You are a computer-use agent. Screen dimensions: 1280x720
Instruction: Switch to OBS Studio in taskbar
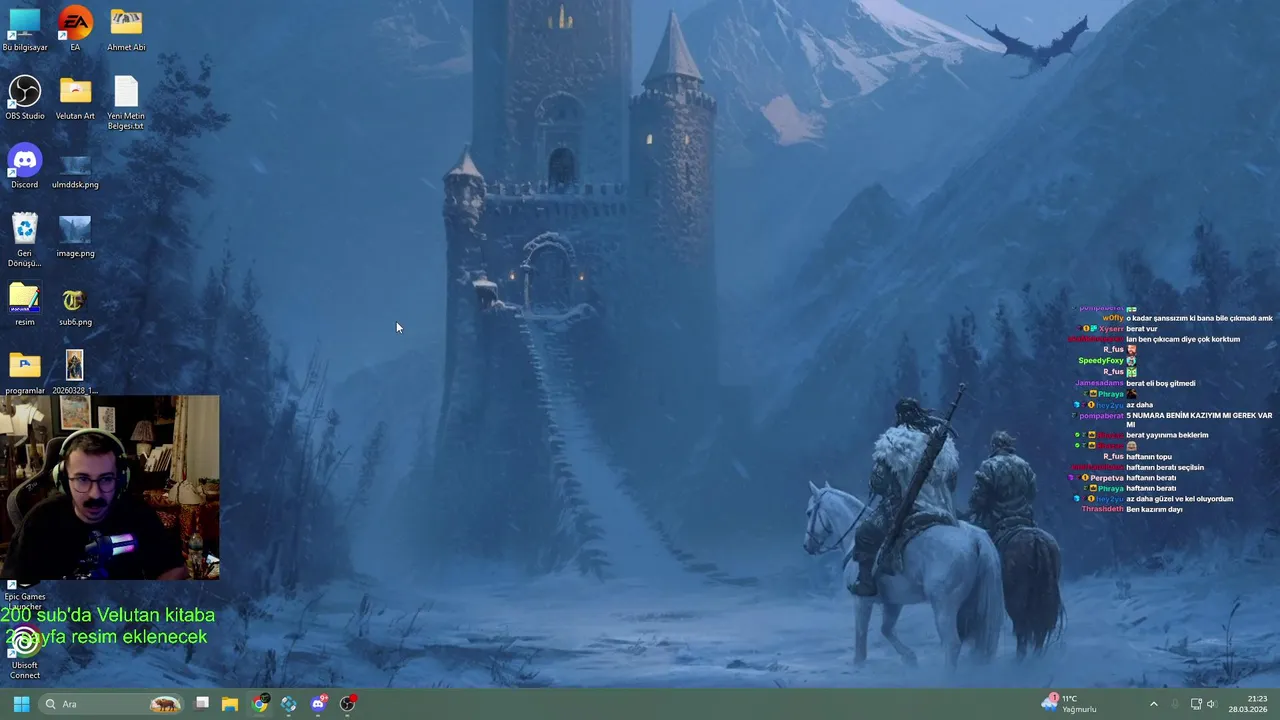point(347,704)
